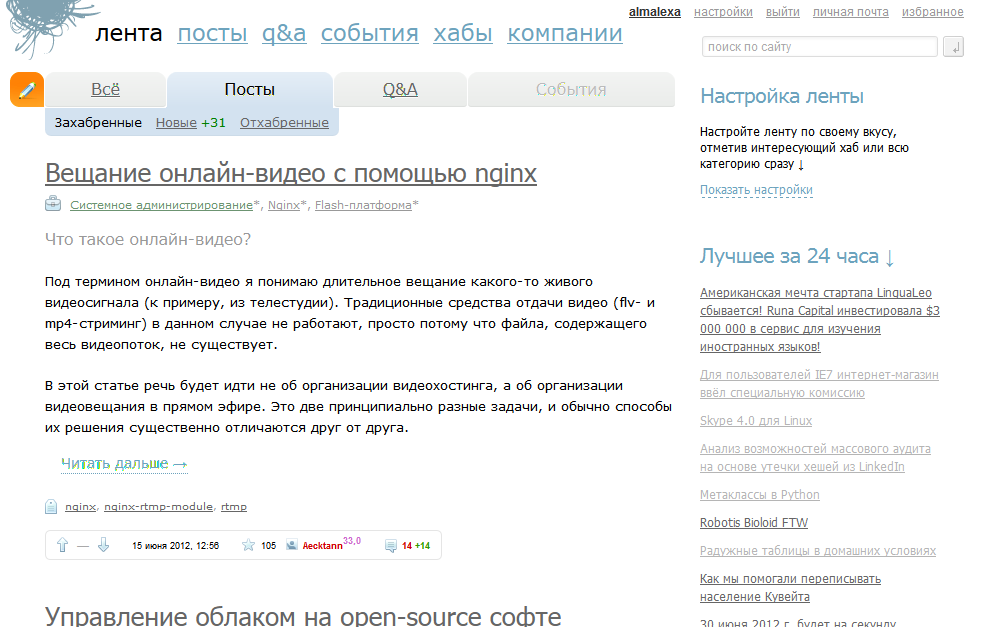Log out by clicking выйти
Screen dimensions: 993x627
pyautogui.click(x=783, y=11)
